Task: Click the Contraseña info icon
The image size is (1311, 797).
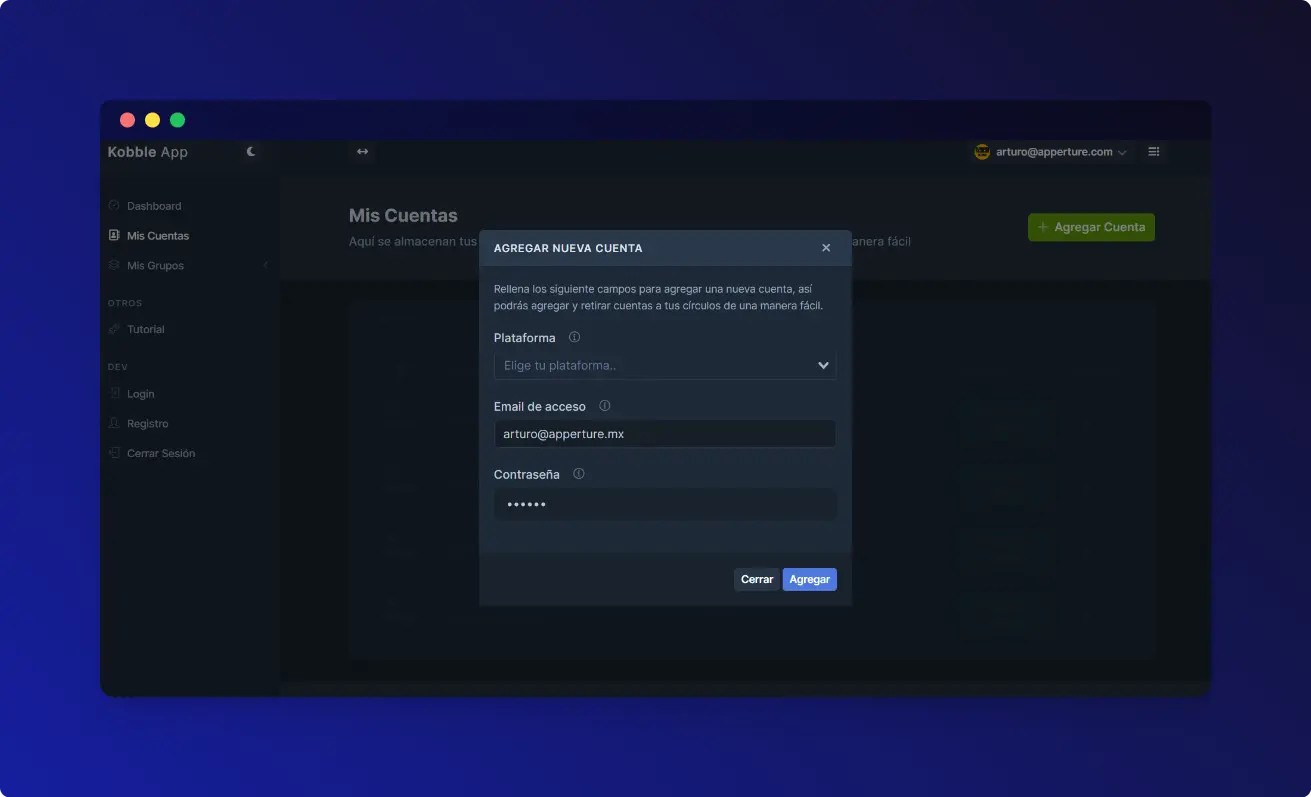Action: [578, 474]
